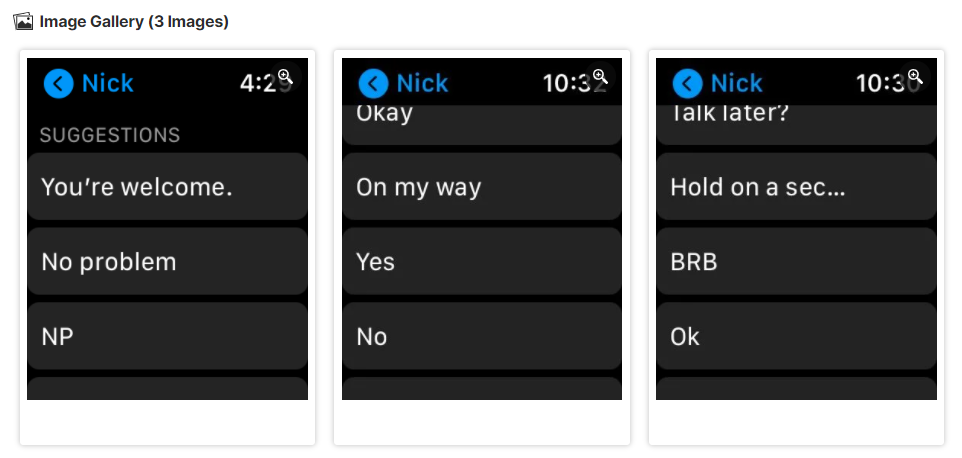The image size is (962, 458).
Task: Click the back arrow in third screenshot
Action: click(x=688, y=83)
